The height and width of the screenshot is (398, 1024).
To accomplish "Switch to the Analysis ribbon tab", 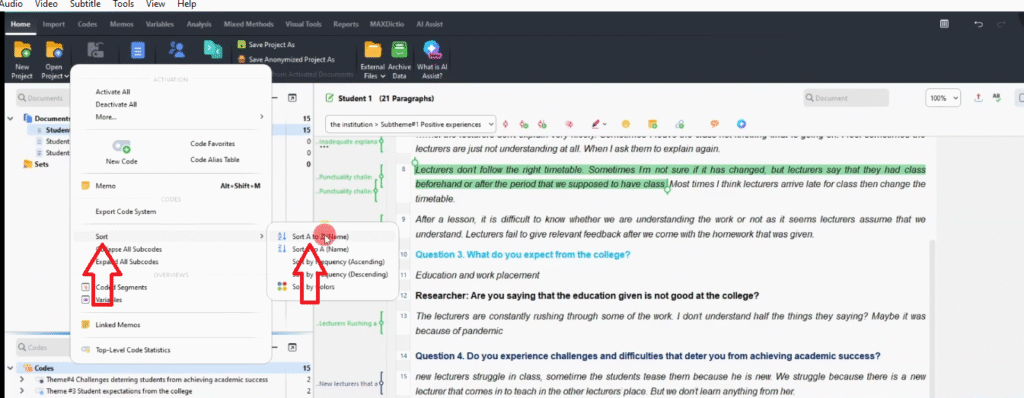I will point(199,24).
